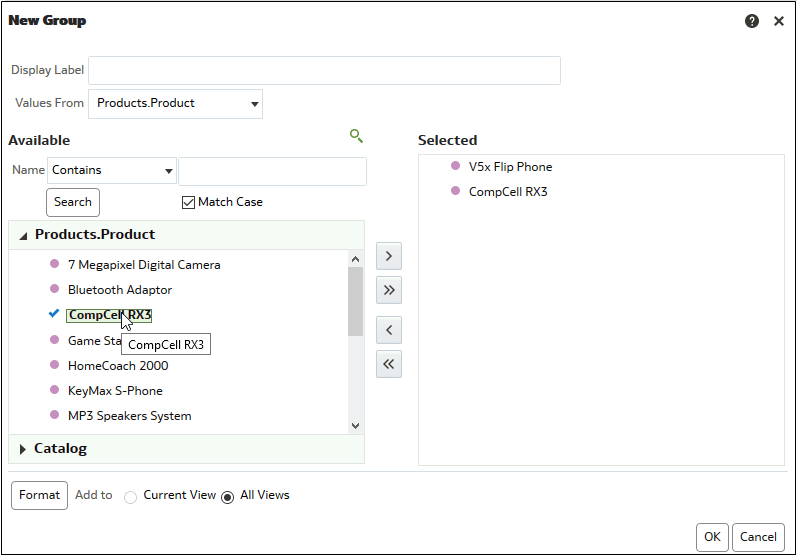
Task: Click the blue checkmark beside CompCell RX3
Action: pos(54,314)
